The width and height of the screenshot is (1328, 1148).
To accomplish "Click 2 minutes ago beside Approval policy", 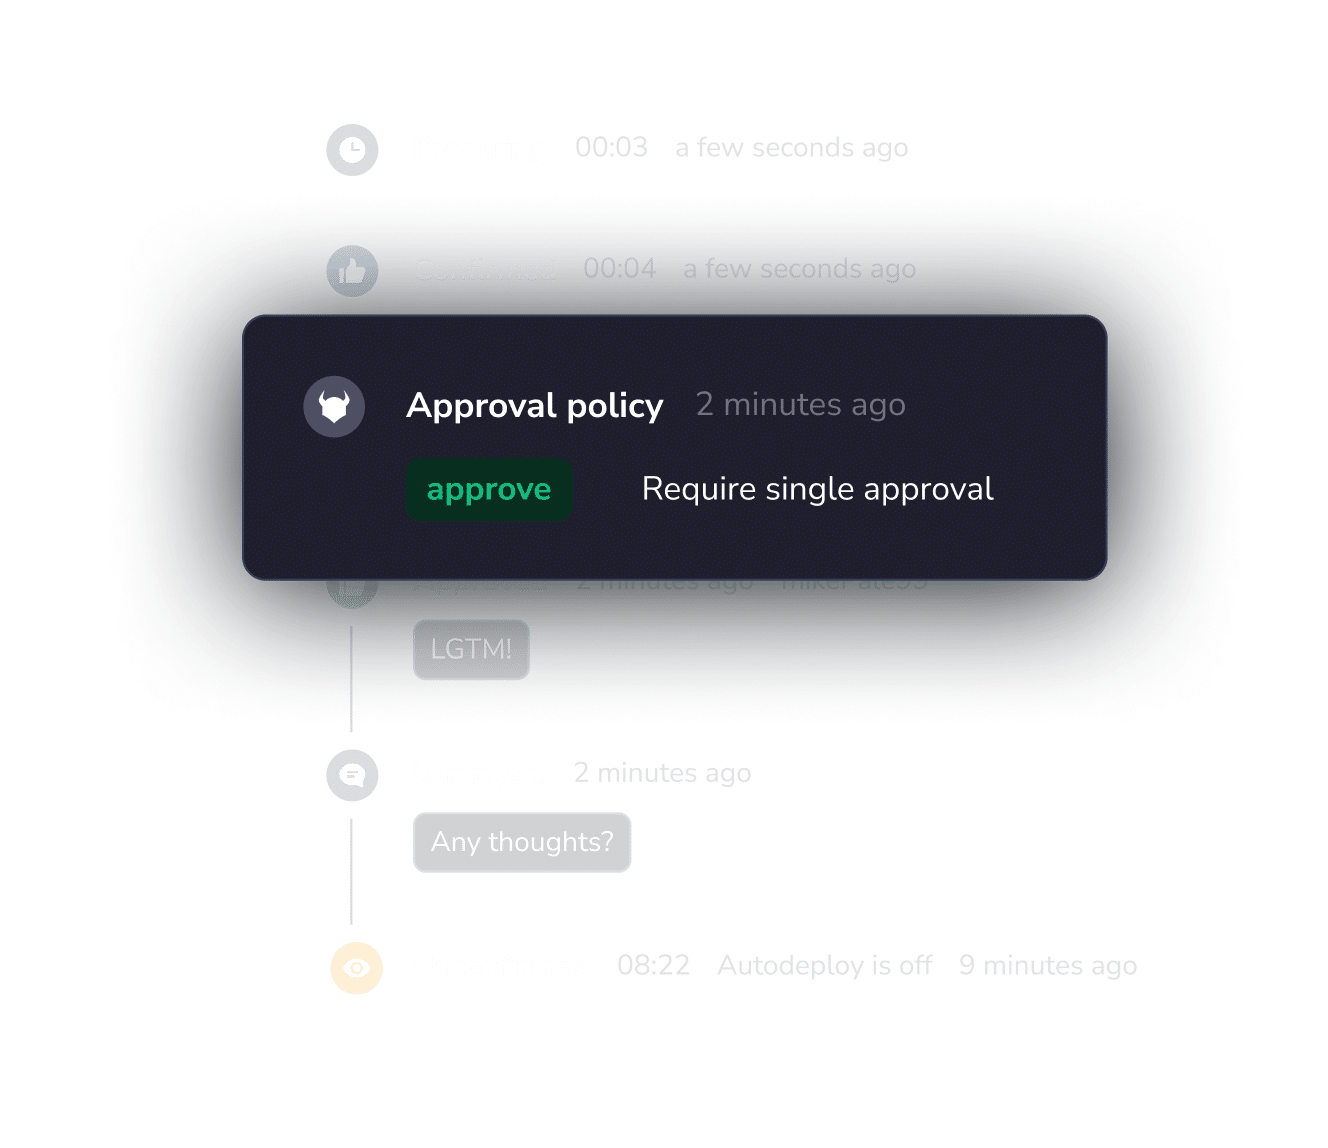I will pos(801,404).
